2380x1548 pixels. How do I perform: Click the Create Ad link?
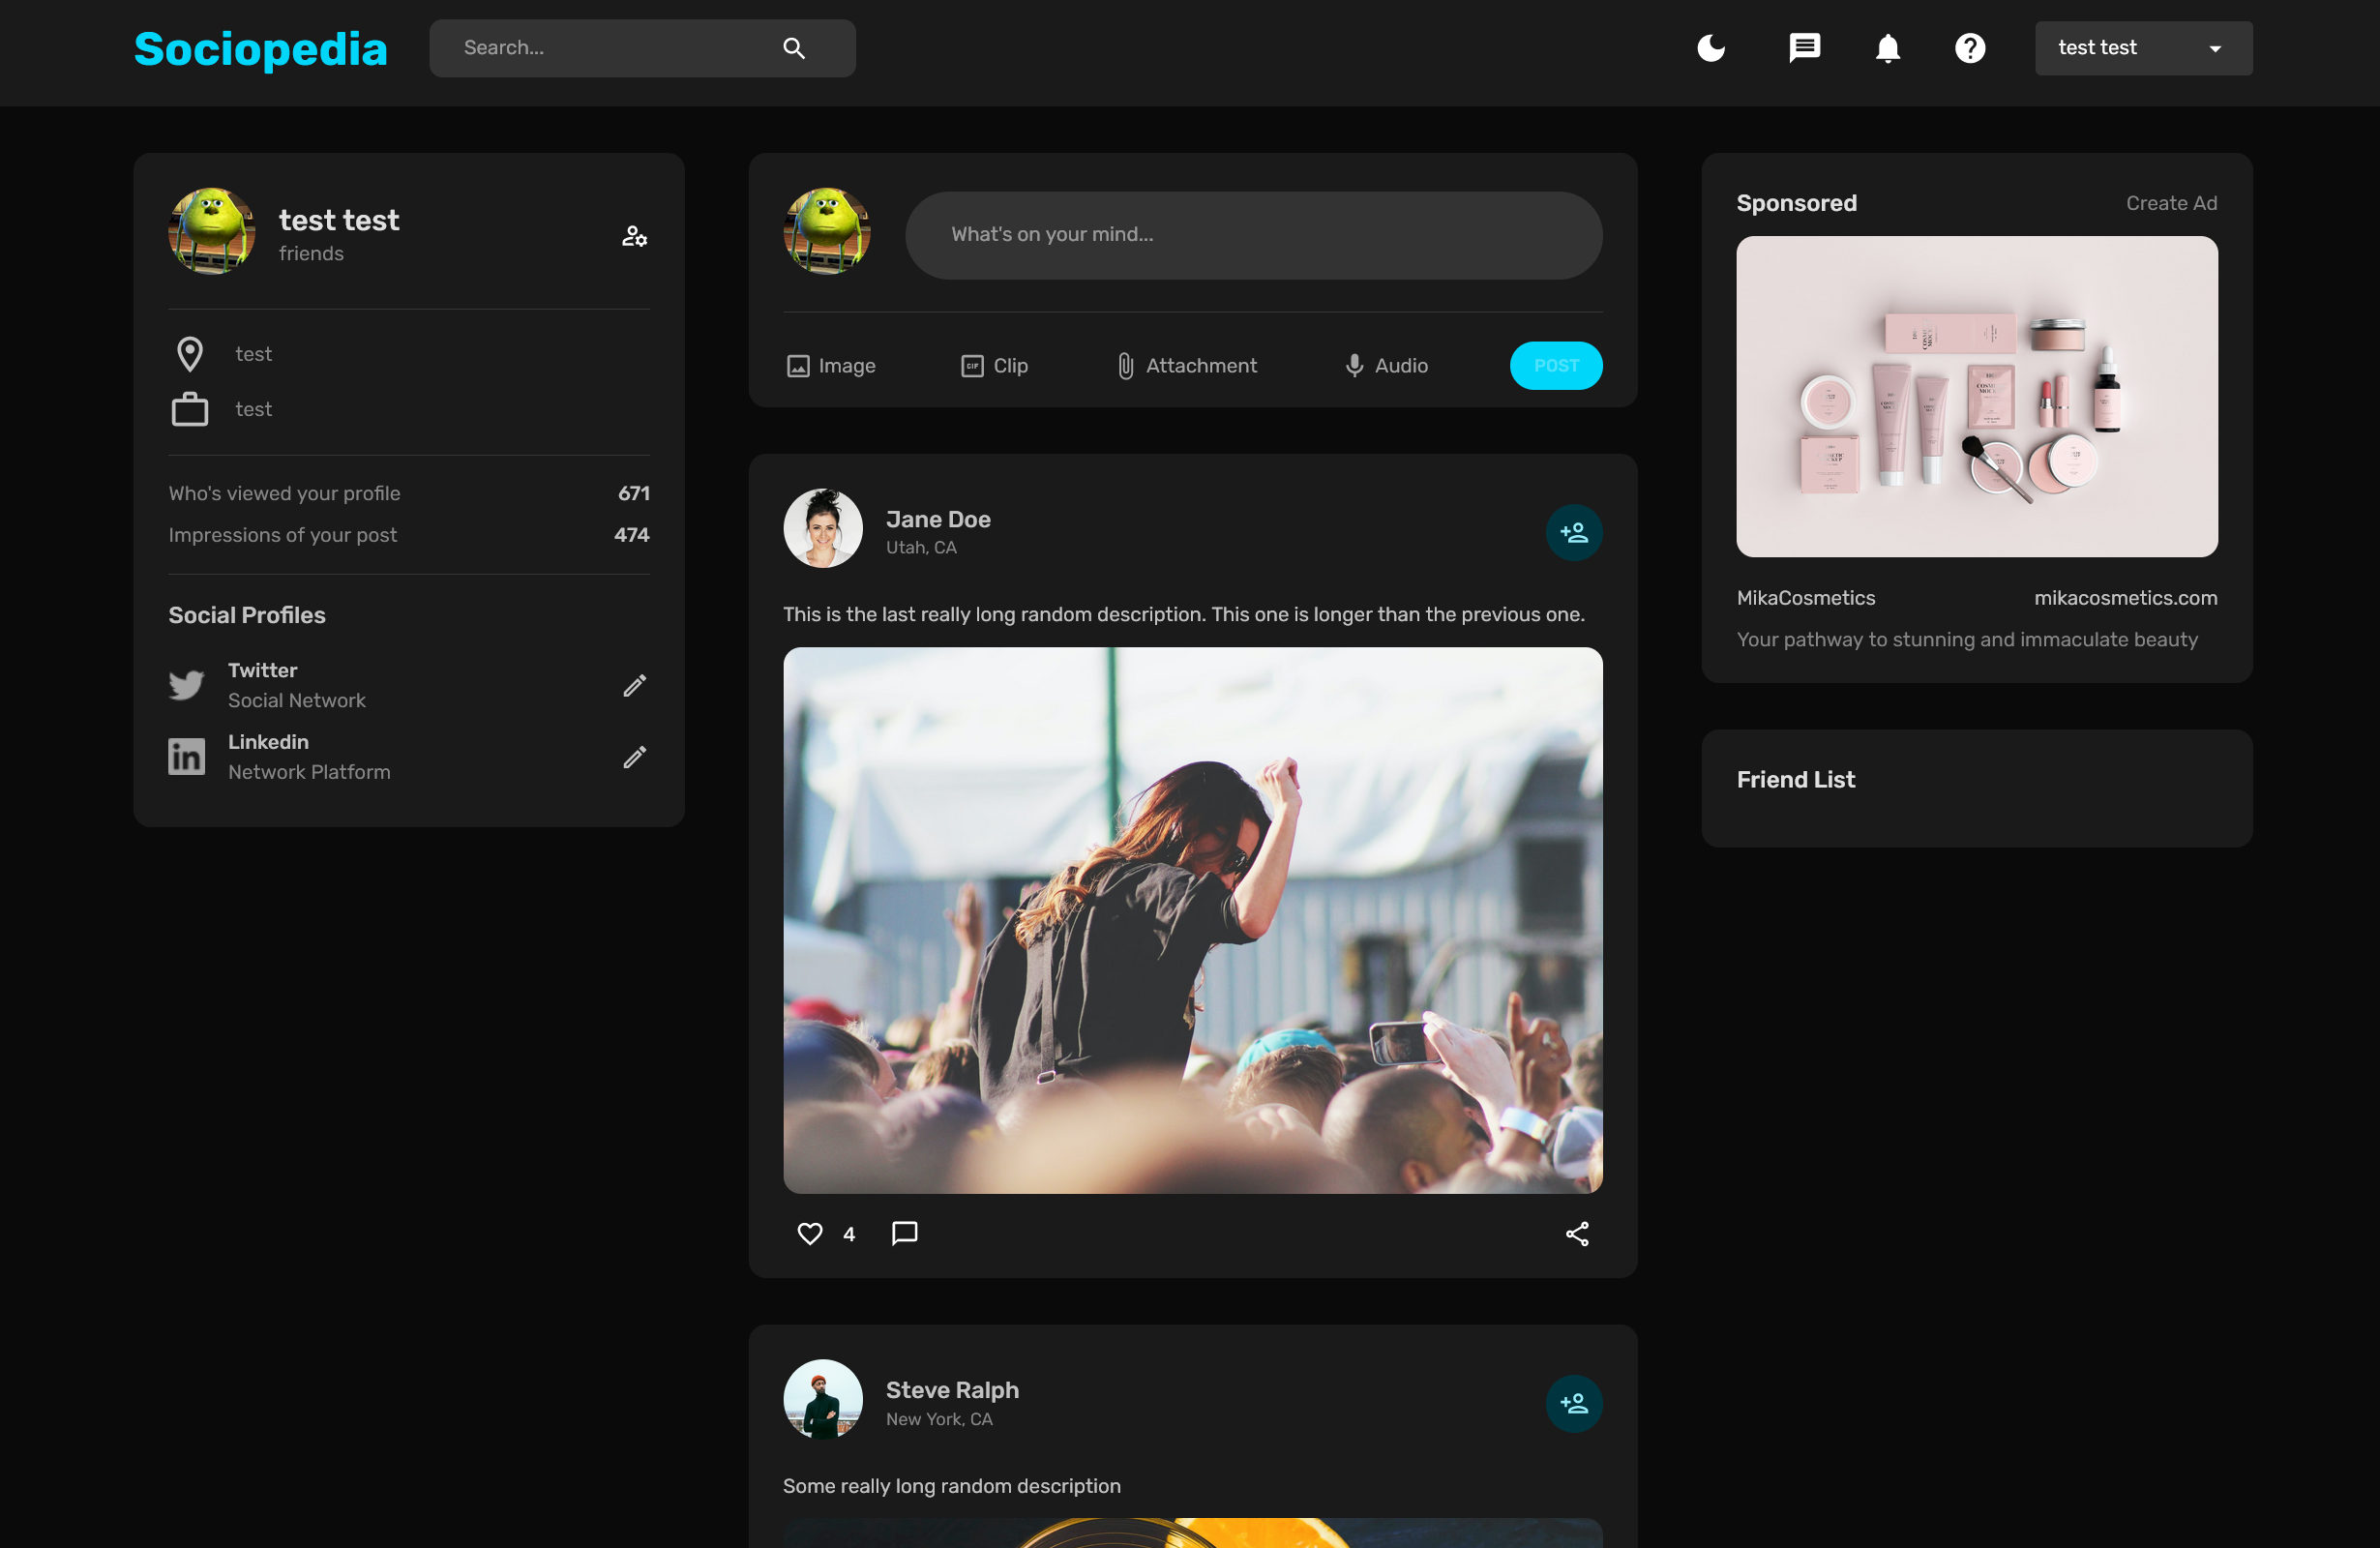click(2171, 203)
